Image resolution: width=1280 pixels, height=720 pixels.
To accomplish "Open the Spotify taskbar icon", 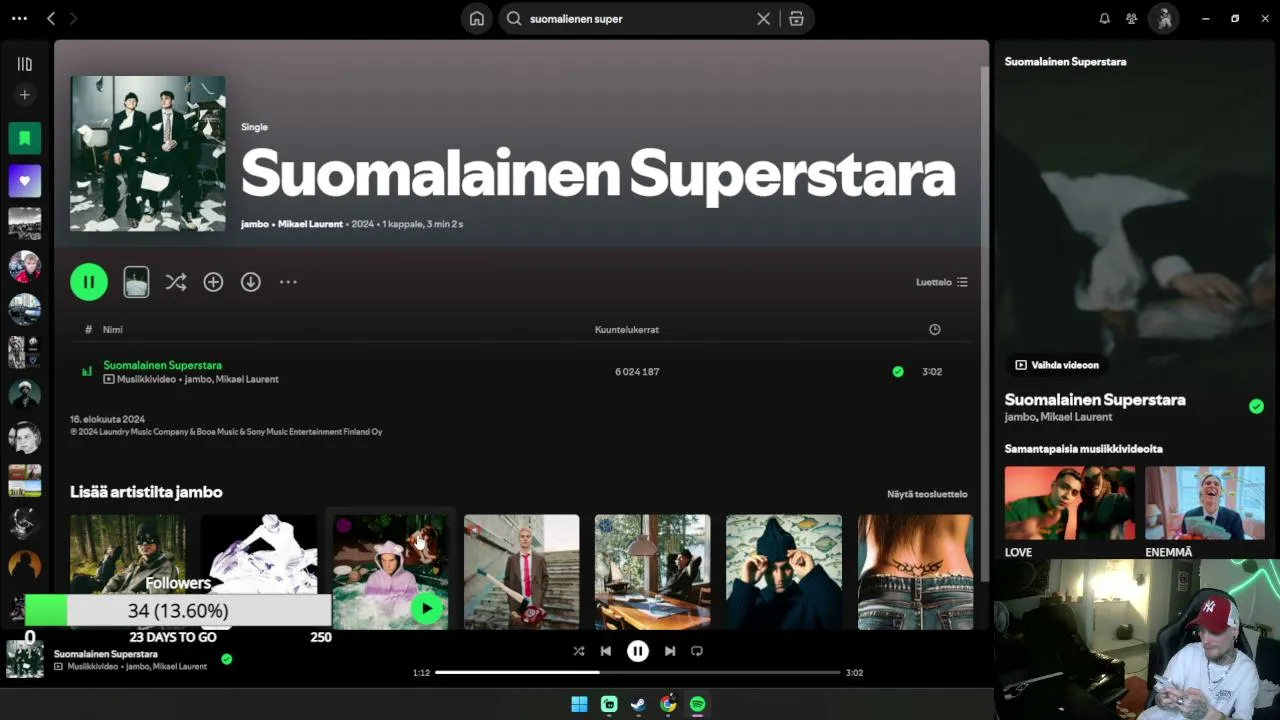I will tap(698, 704).
